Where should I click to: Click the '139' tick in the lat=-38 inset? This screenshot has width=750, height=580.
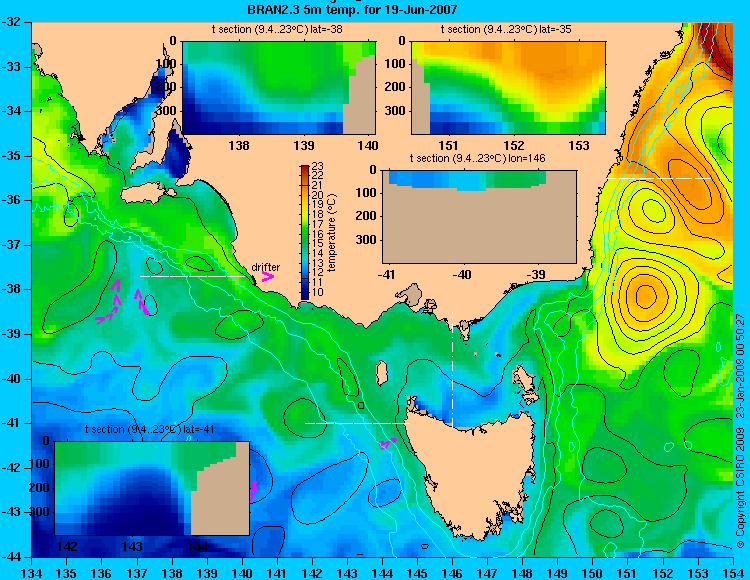[304, 146]
